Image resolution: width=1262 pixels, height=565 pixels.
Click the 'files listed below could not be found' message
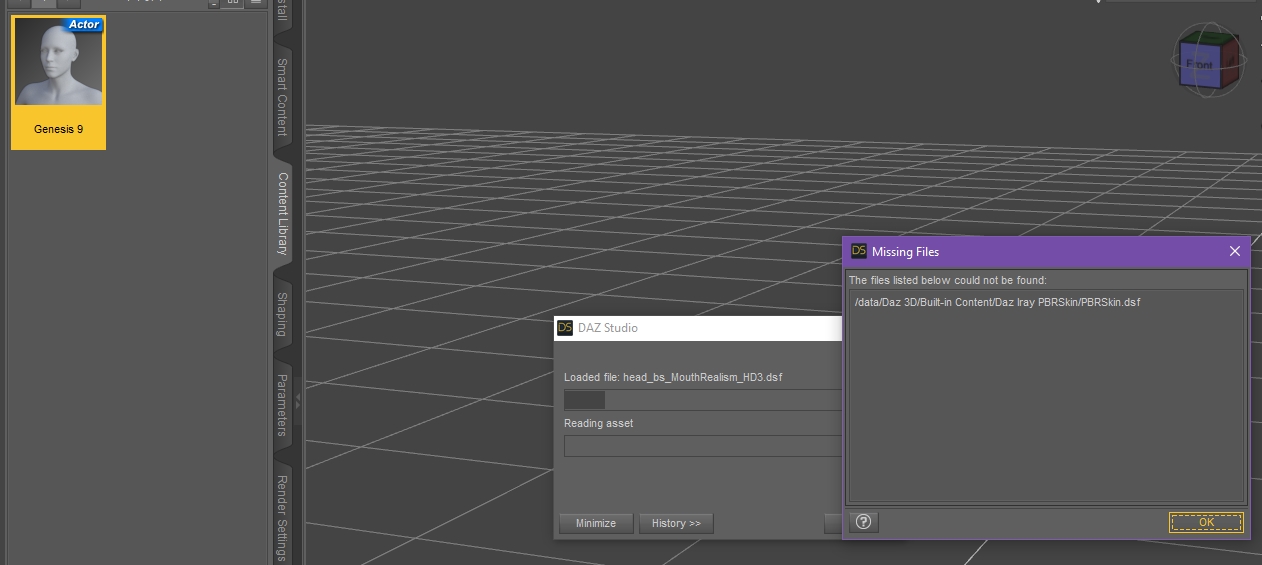click(947, 280)
